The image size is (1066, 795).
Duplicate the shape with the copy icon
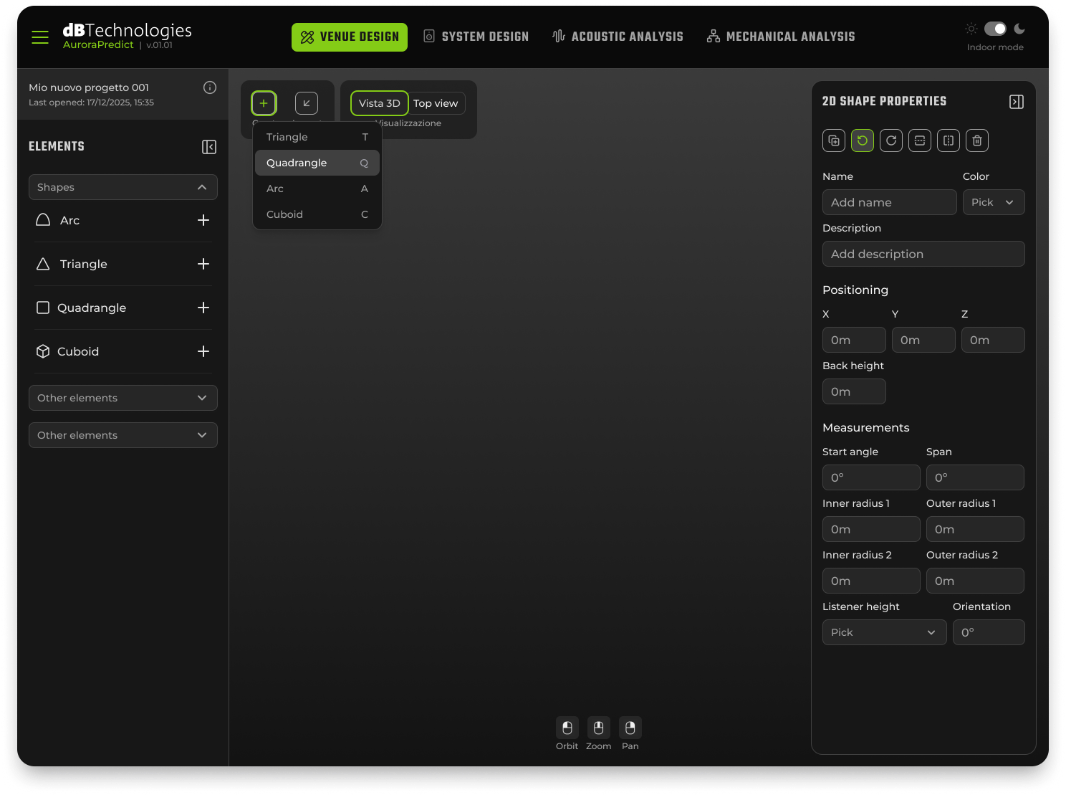click(833, 141)
